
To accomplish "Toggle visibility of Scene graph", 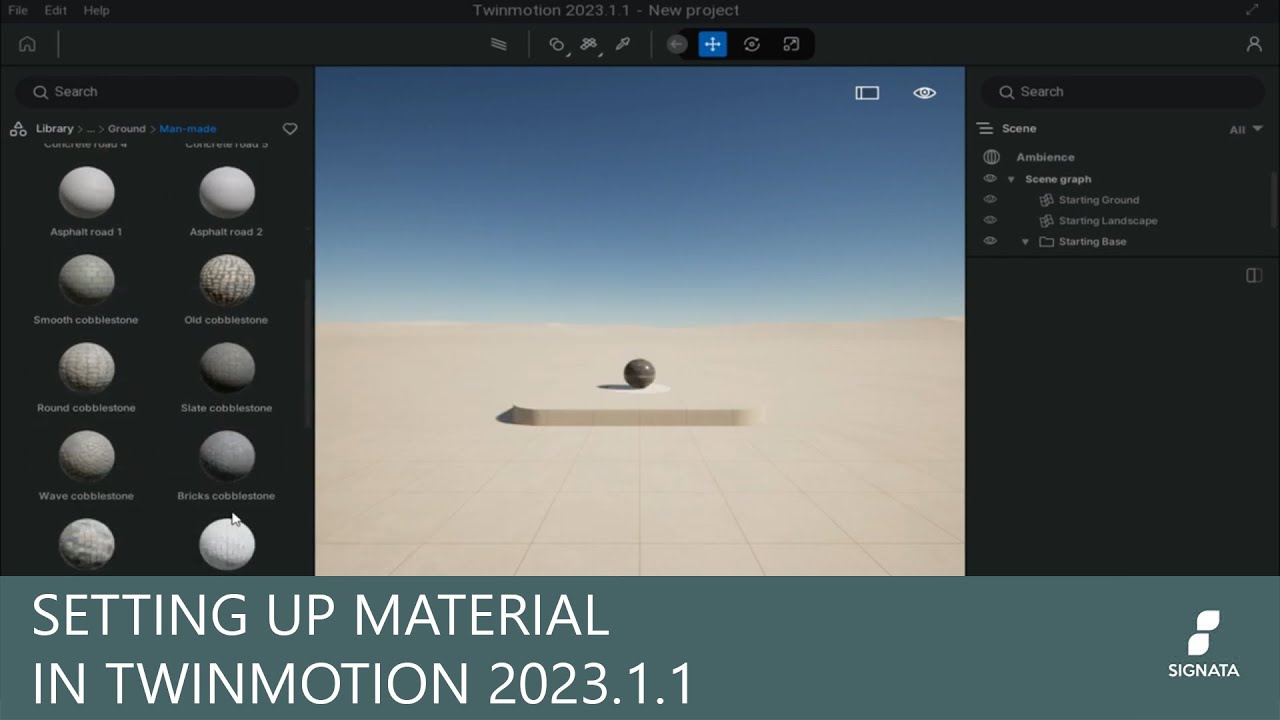I will (990, 179).
